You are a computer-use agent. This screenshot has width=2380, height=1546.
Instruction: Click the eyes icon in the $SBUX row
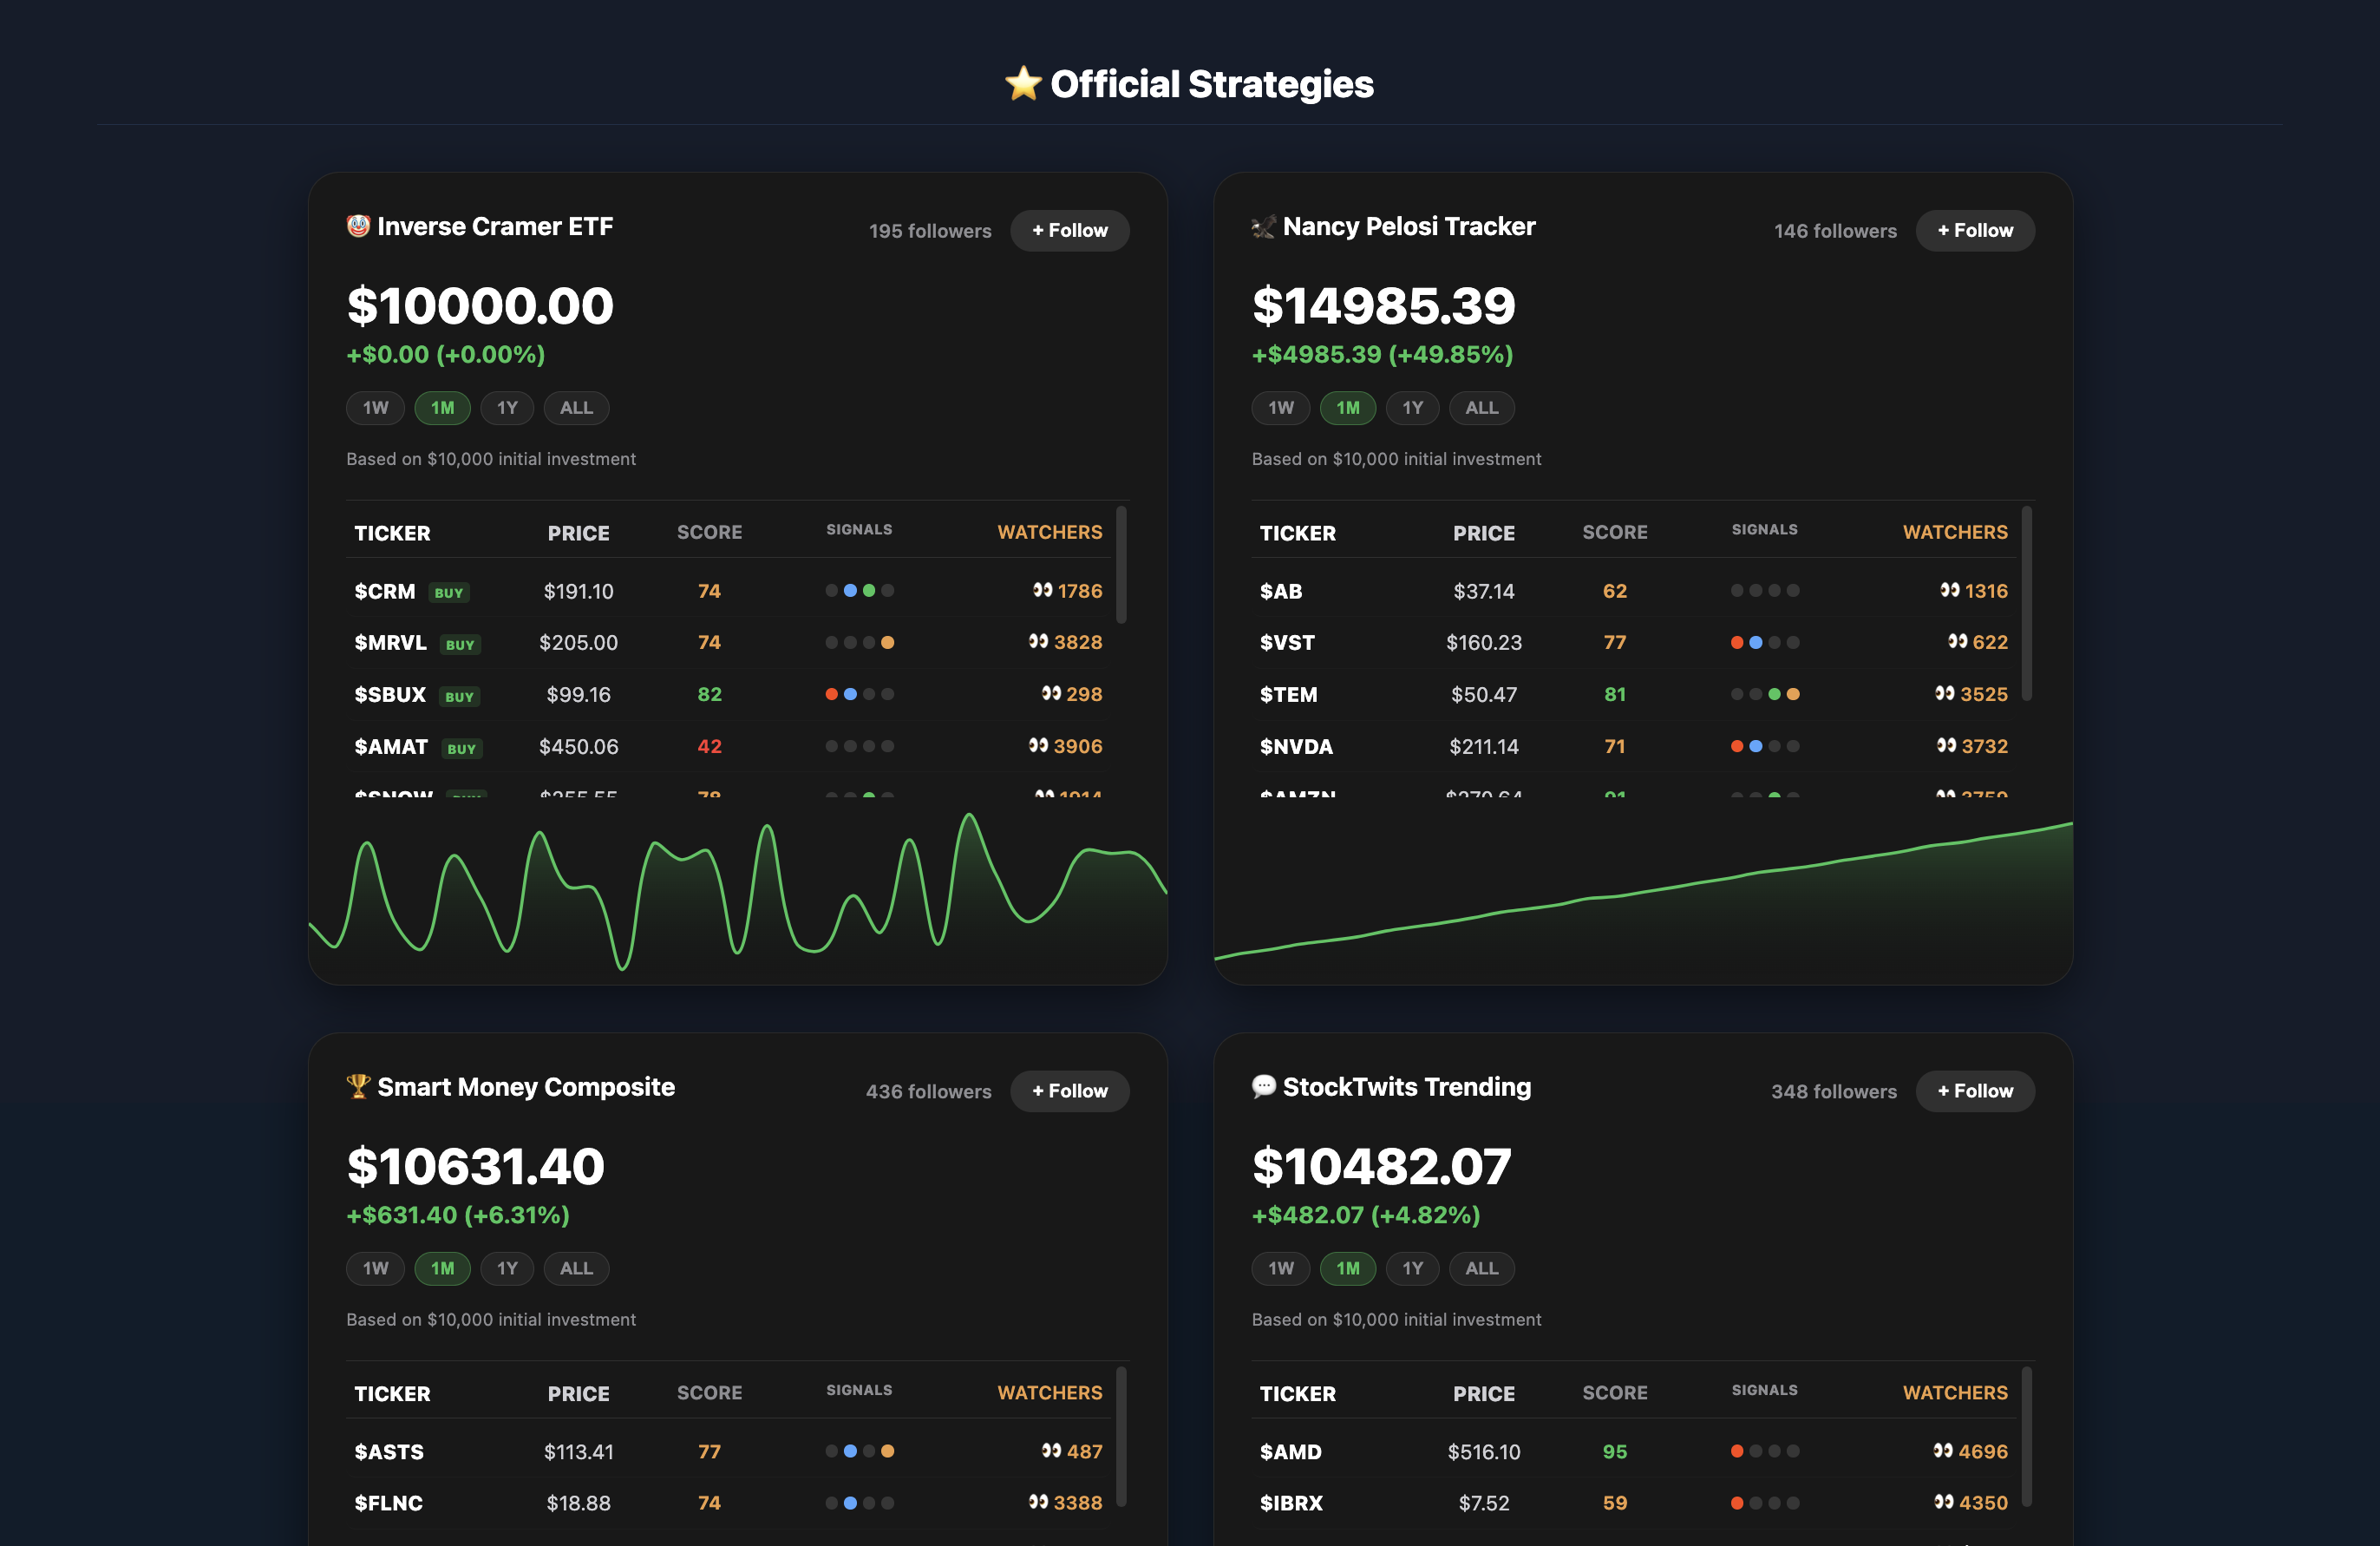(1051, 694)
